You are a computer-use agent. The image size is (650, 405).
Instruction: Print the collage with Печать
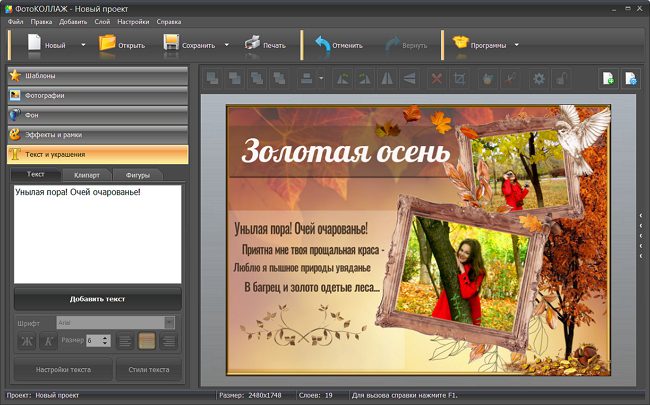265,45
